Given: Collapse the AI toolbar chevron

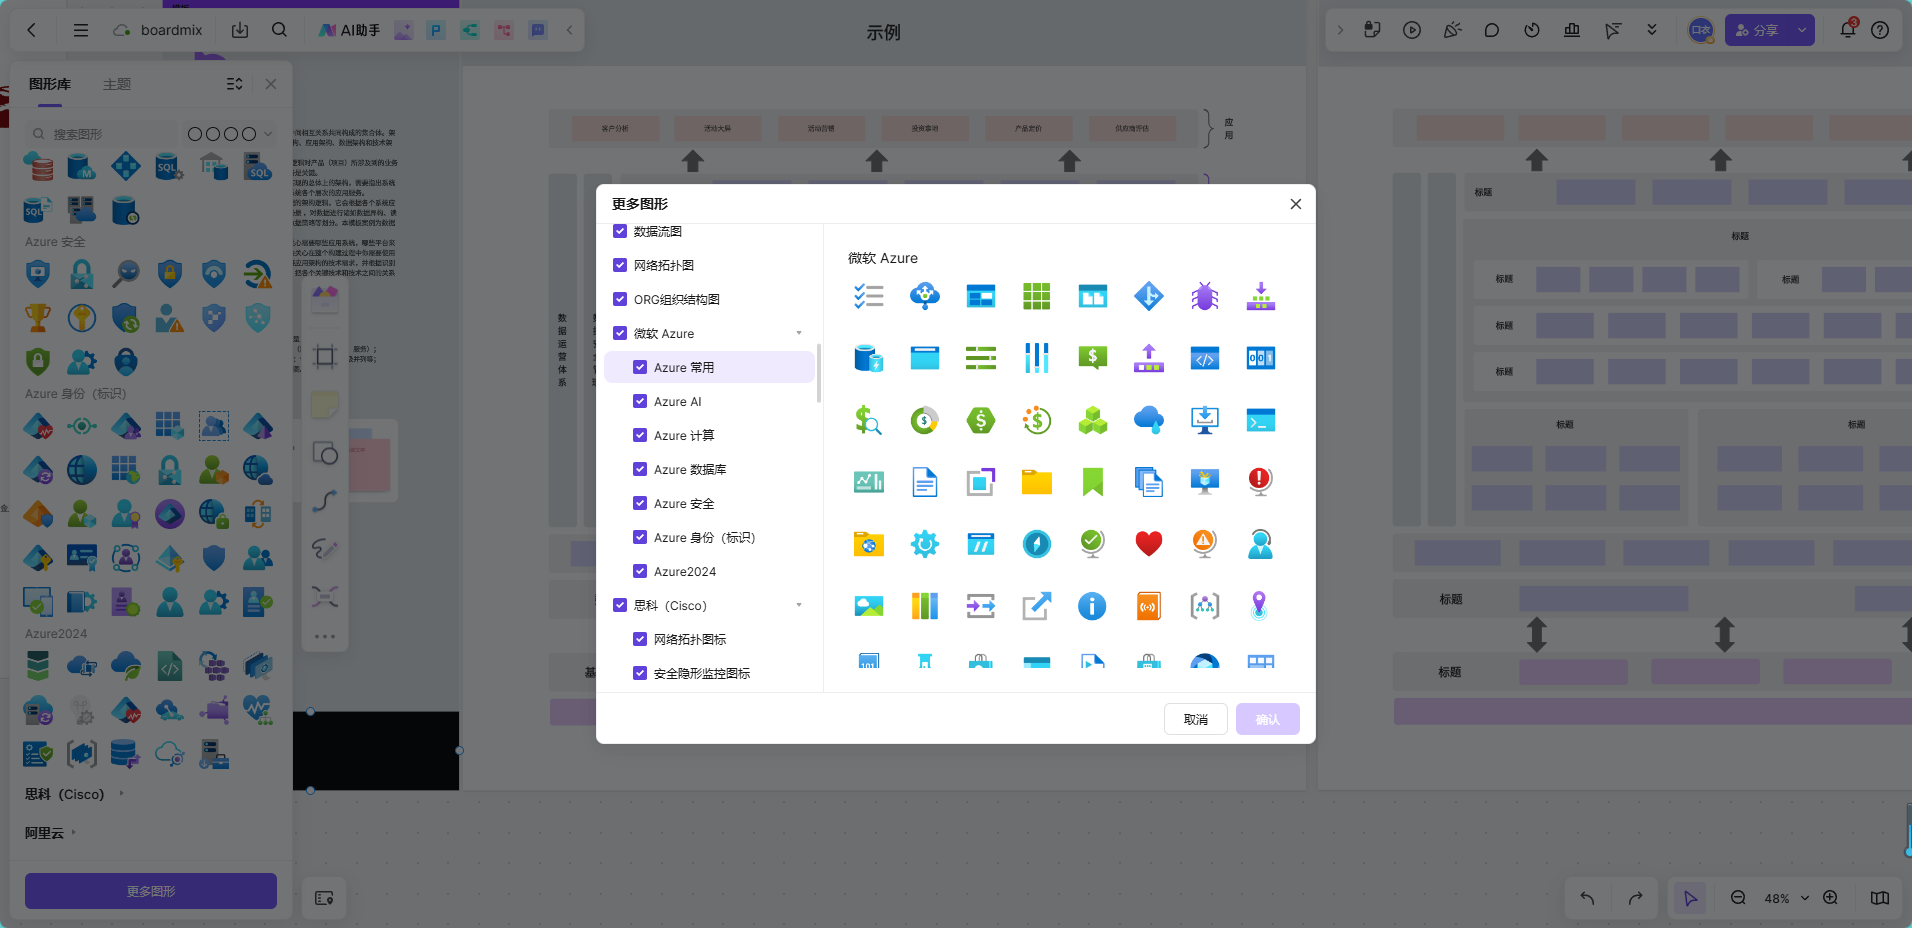Looking at the screenshot, I should tap(569, 30).
